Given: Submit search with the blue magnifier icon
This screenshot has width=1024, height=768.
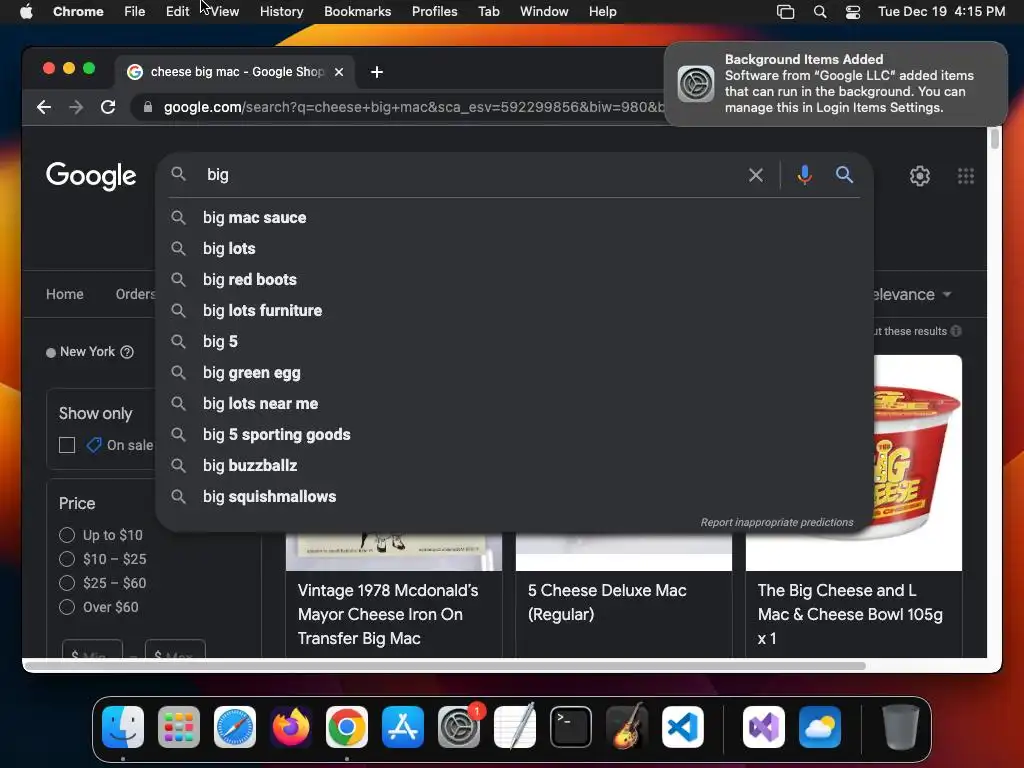Looking at the screenshot, I should point(844,175).
